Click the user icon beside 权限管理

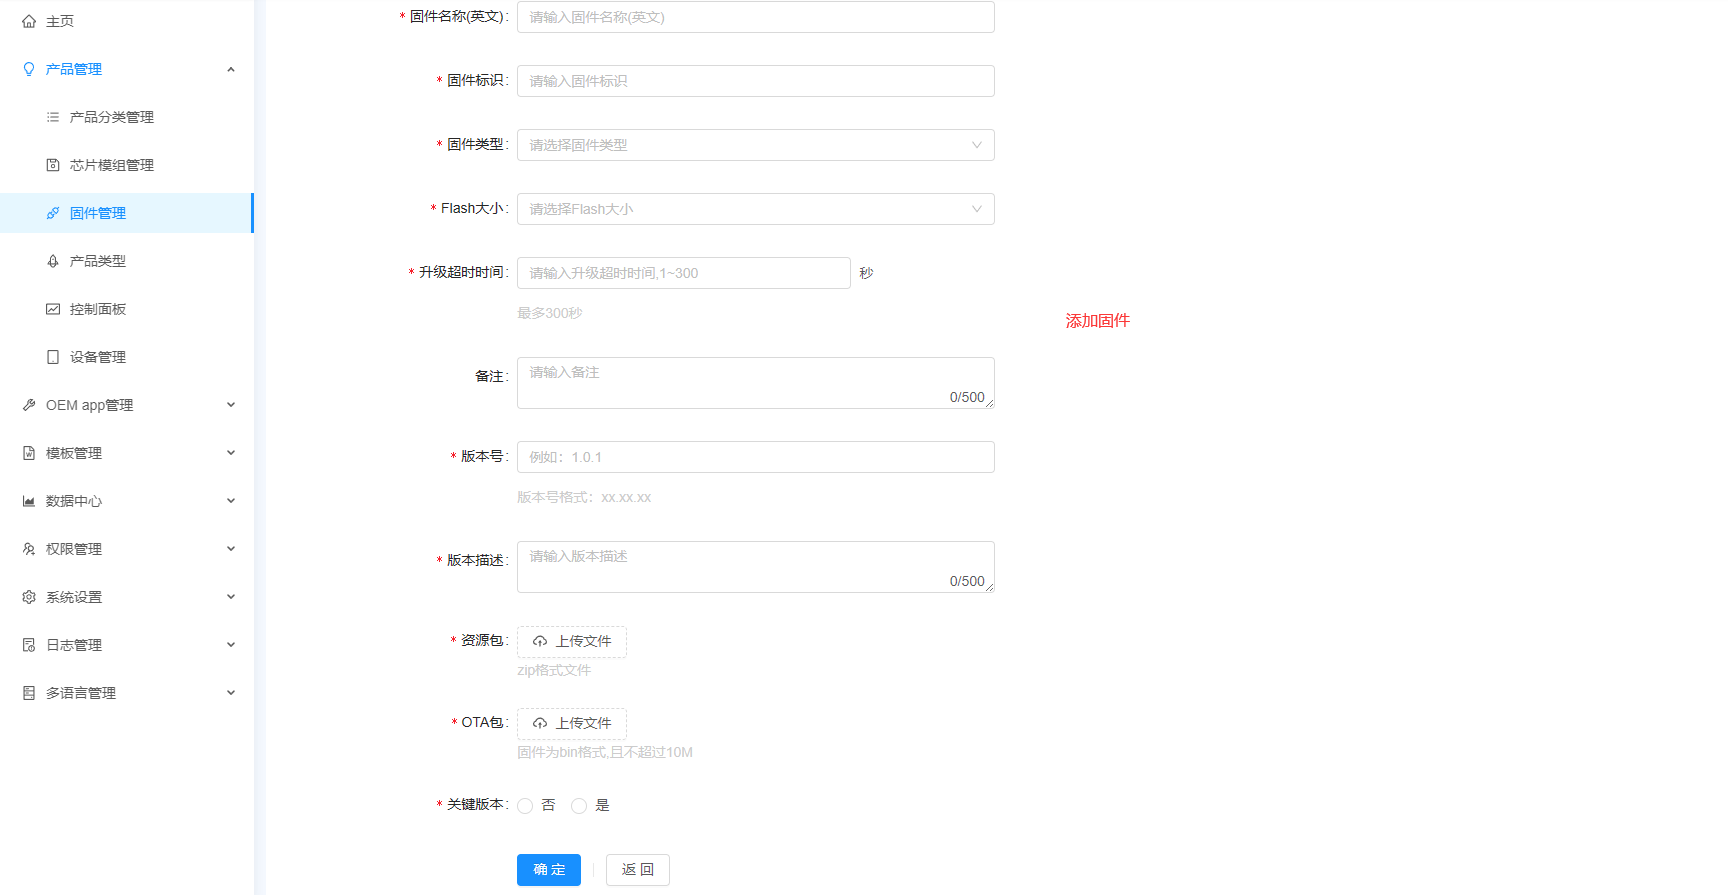click(29, 549)
